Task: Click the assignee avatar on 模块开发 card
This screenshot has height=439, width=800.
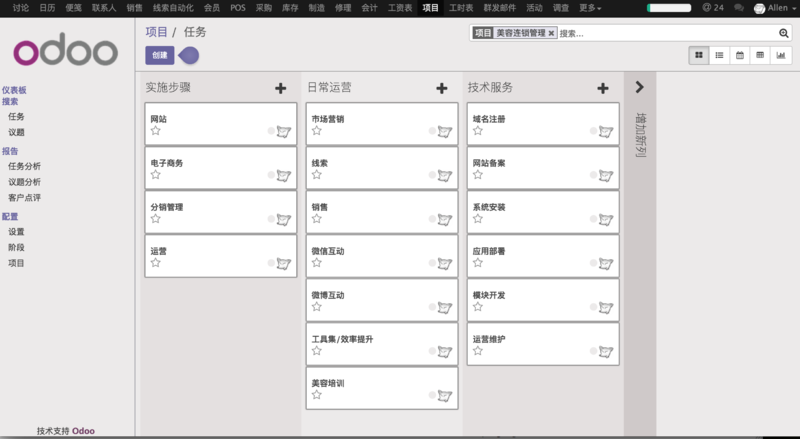Action: pos(606,308)
